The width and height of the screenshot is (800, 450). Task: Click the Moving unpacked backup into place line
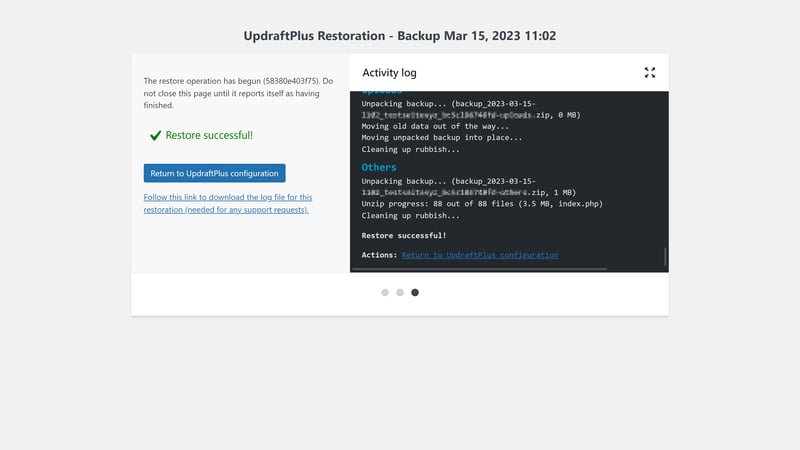[444, 138]
